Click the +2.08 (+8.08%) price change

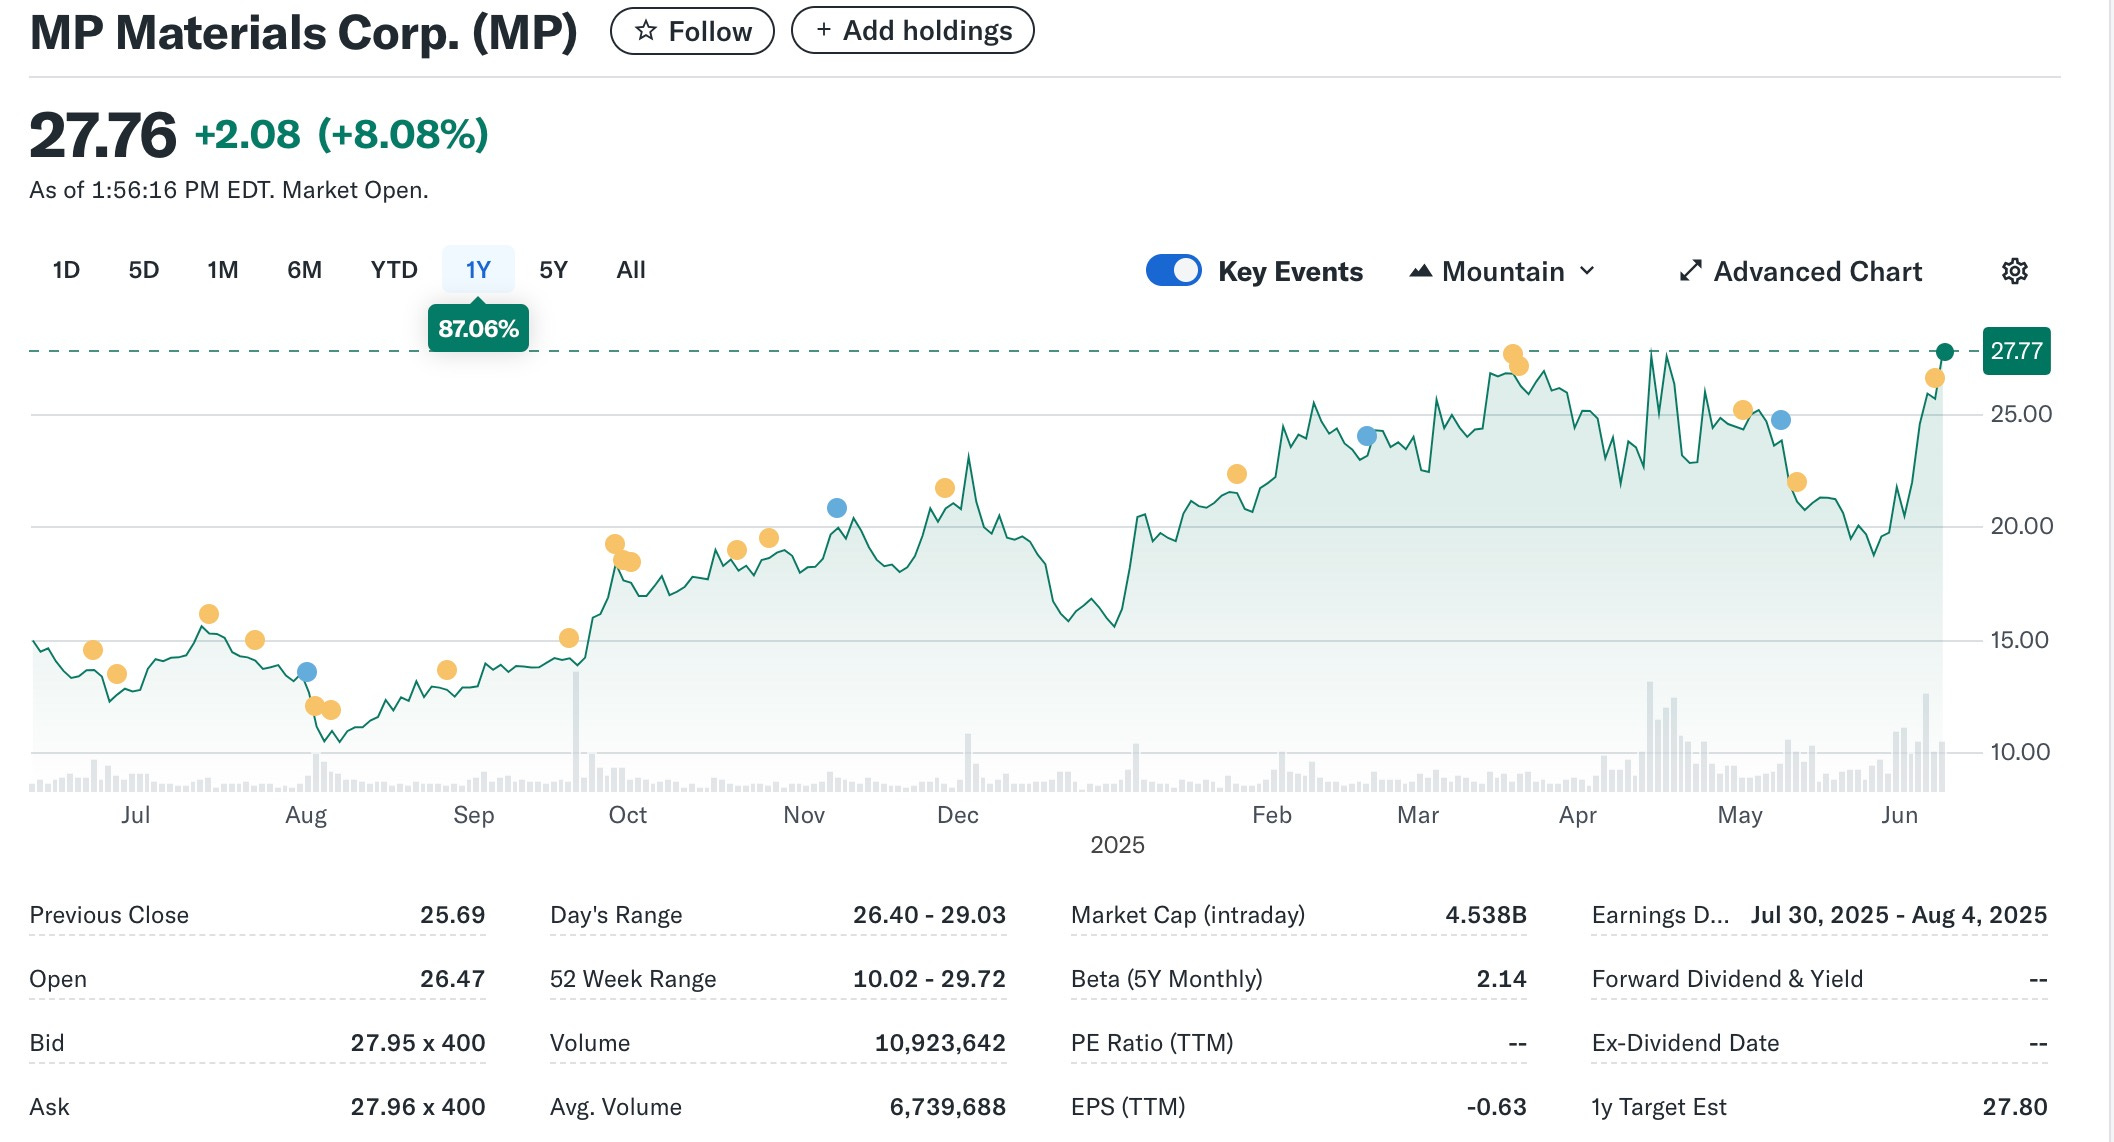click(341, 134)
